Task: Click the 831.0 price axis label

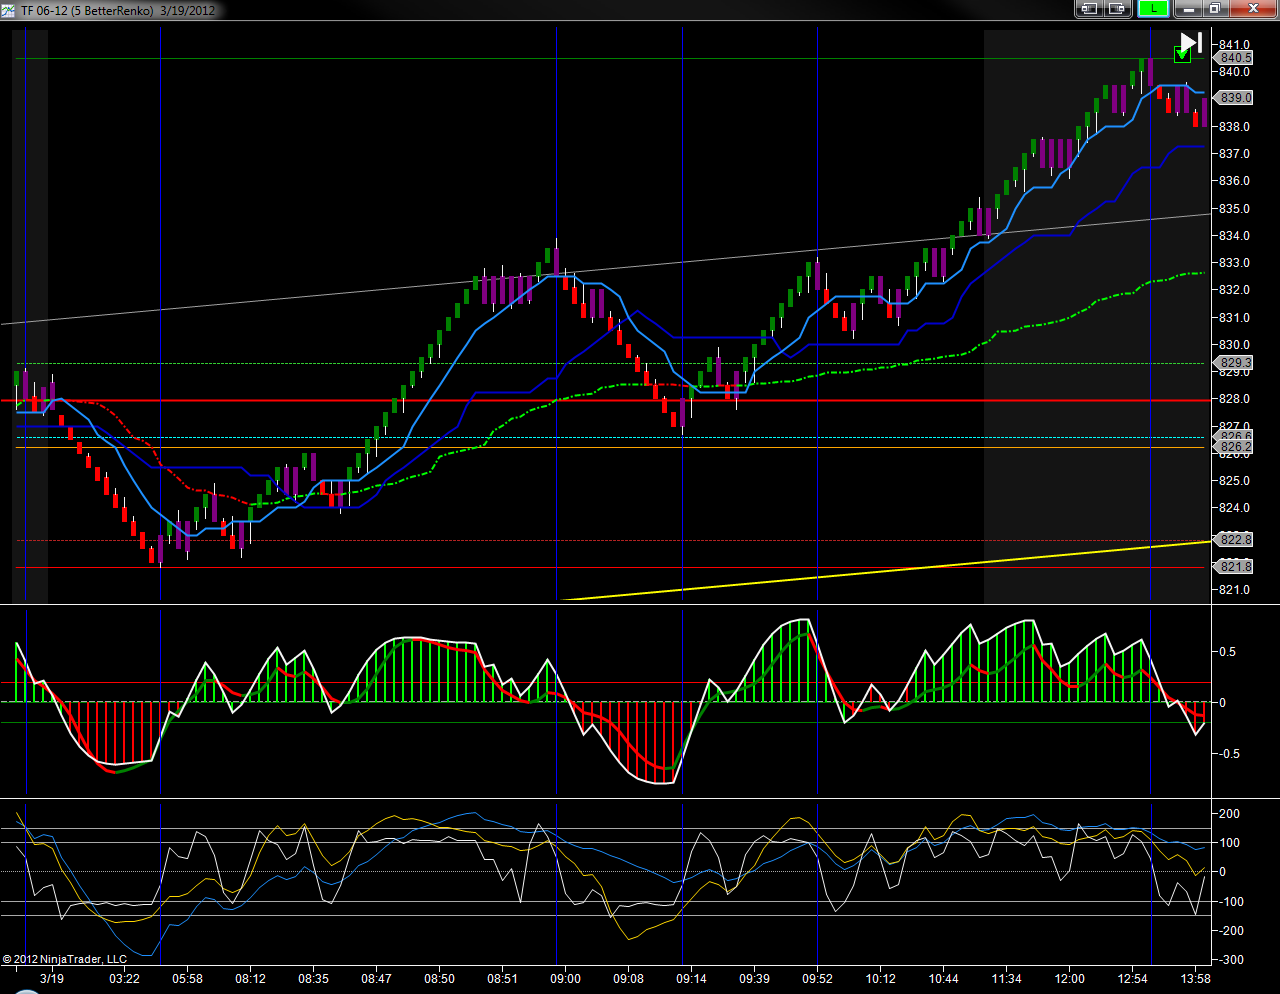Action: [x=1235, y=318]
